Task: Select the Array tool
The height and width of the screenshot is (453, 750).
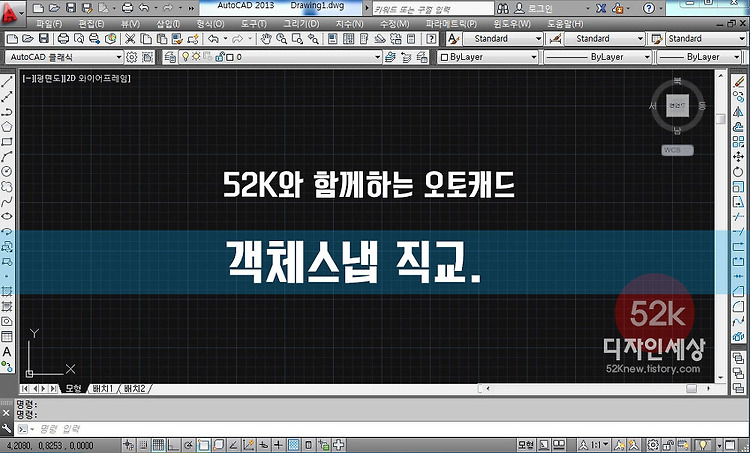Action: pos(739,142)
